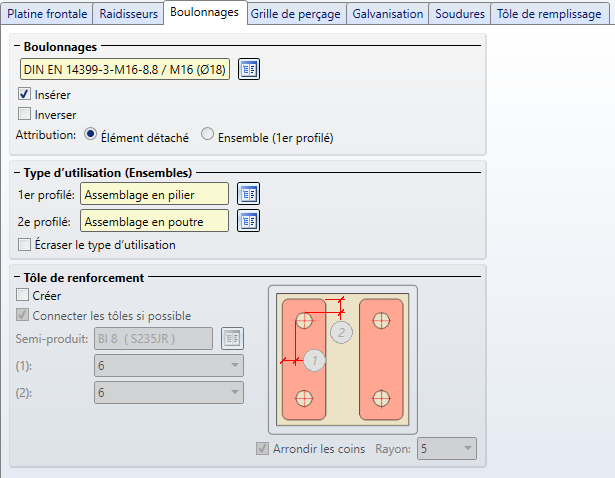This screenshot has width=615, height=478.
Task: Open Semi-produit catalog selection icon
Action: tap(232, 338)
